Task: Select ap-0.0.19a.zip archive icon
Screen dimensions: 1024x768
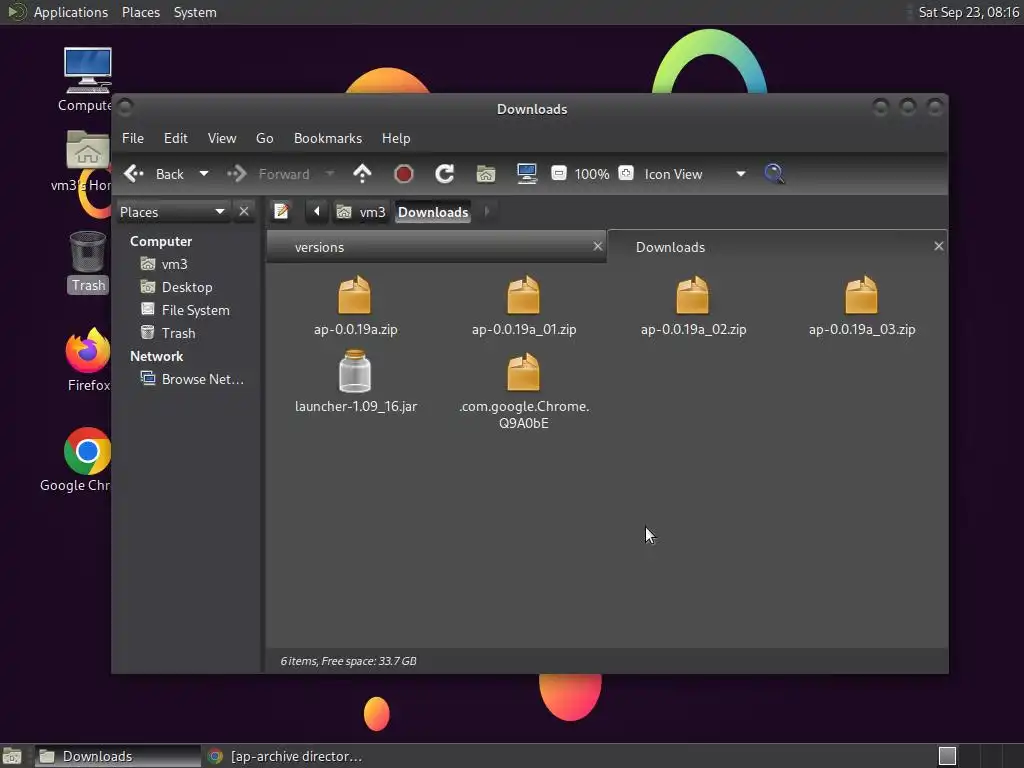Action: click(355, 295)
